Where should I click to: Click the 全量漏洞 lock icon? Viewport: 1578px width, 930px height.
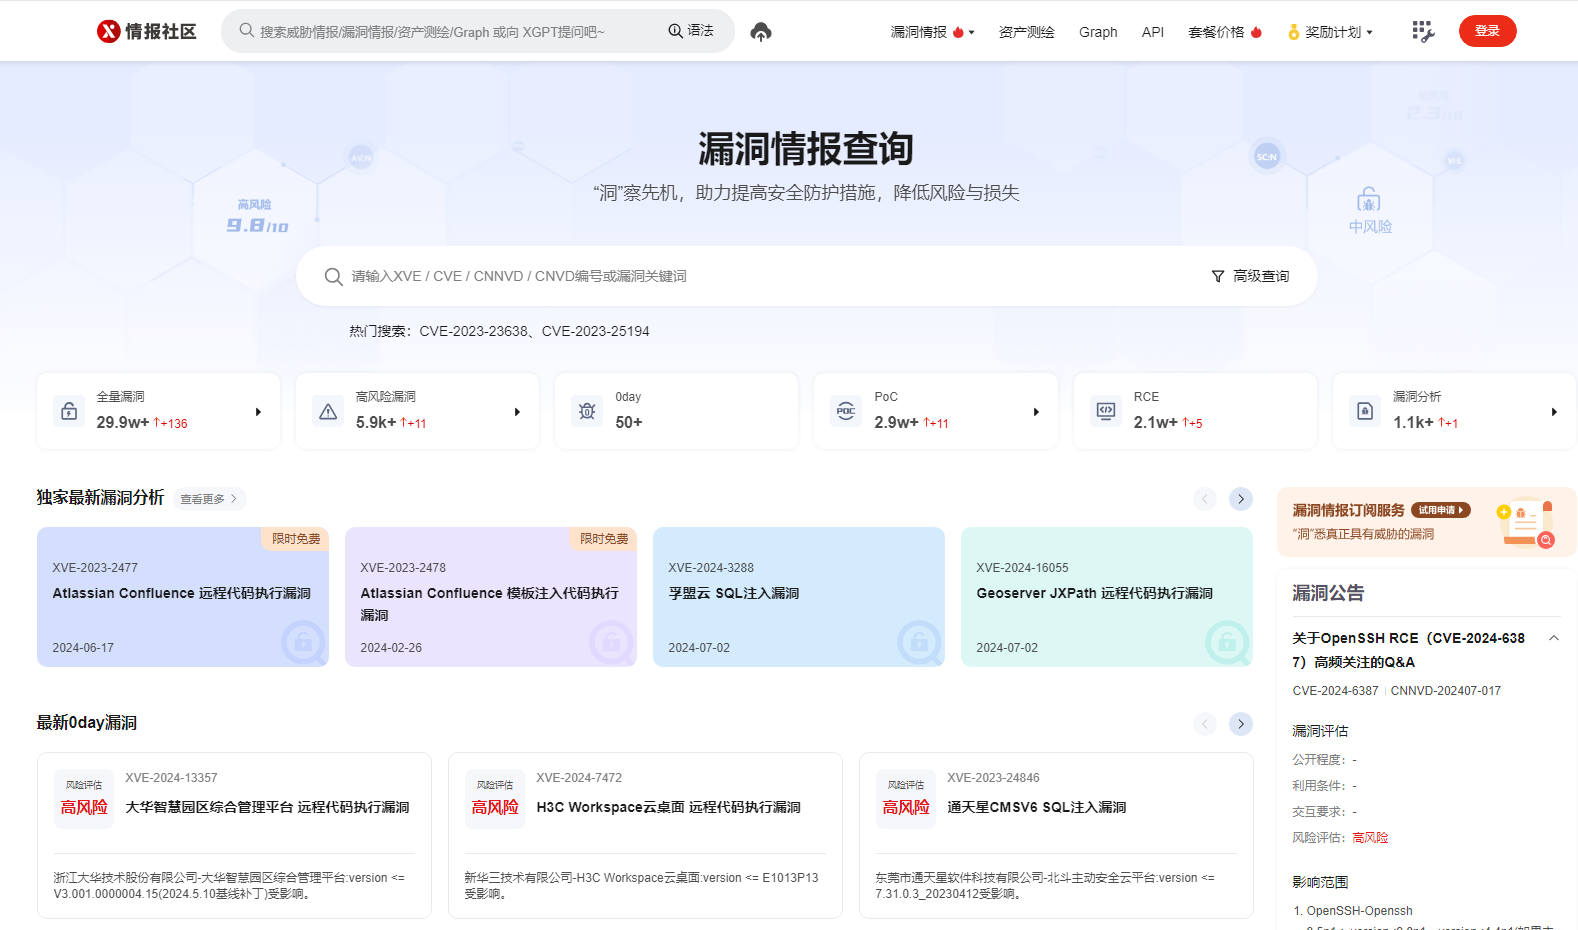coord(69,411)
